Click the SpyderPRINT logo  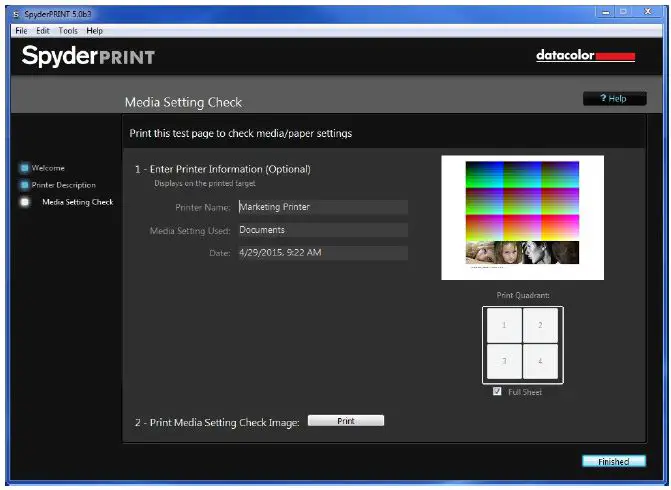pyautogui.click(x=88, y=56)
